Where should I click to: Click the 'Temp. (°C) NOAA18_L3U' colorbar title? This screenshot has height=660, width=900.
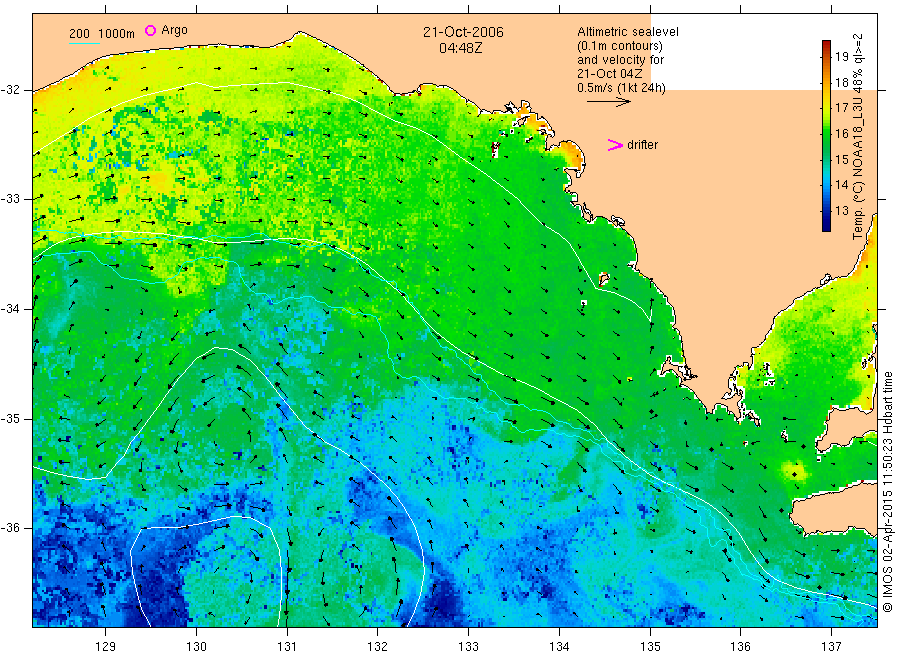point(858,169)
